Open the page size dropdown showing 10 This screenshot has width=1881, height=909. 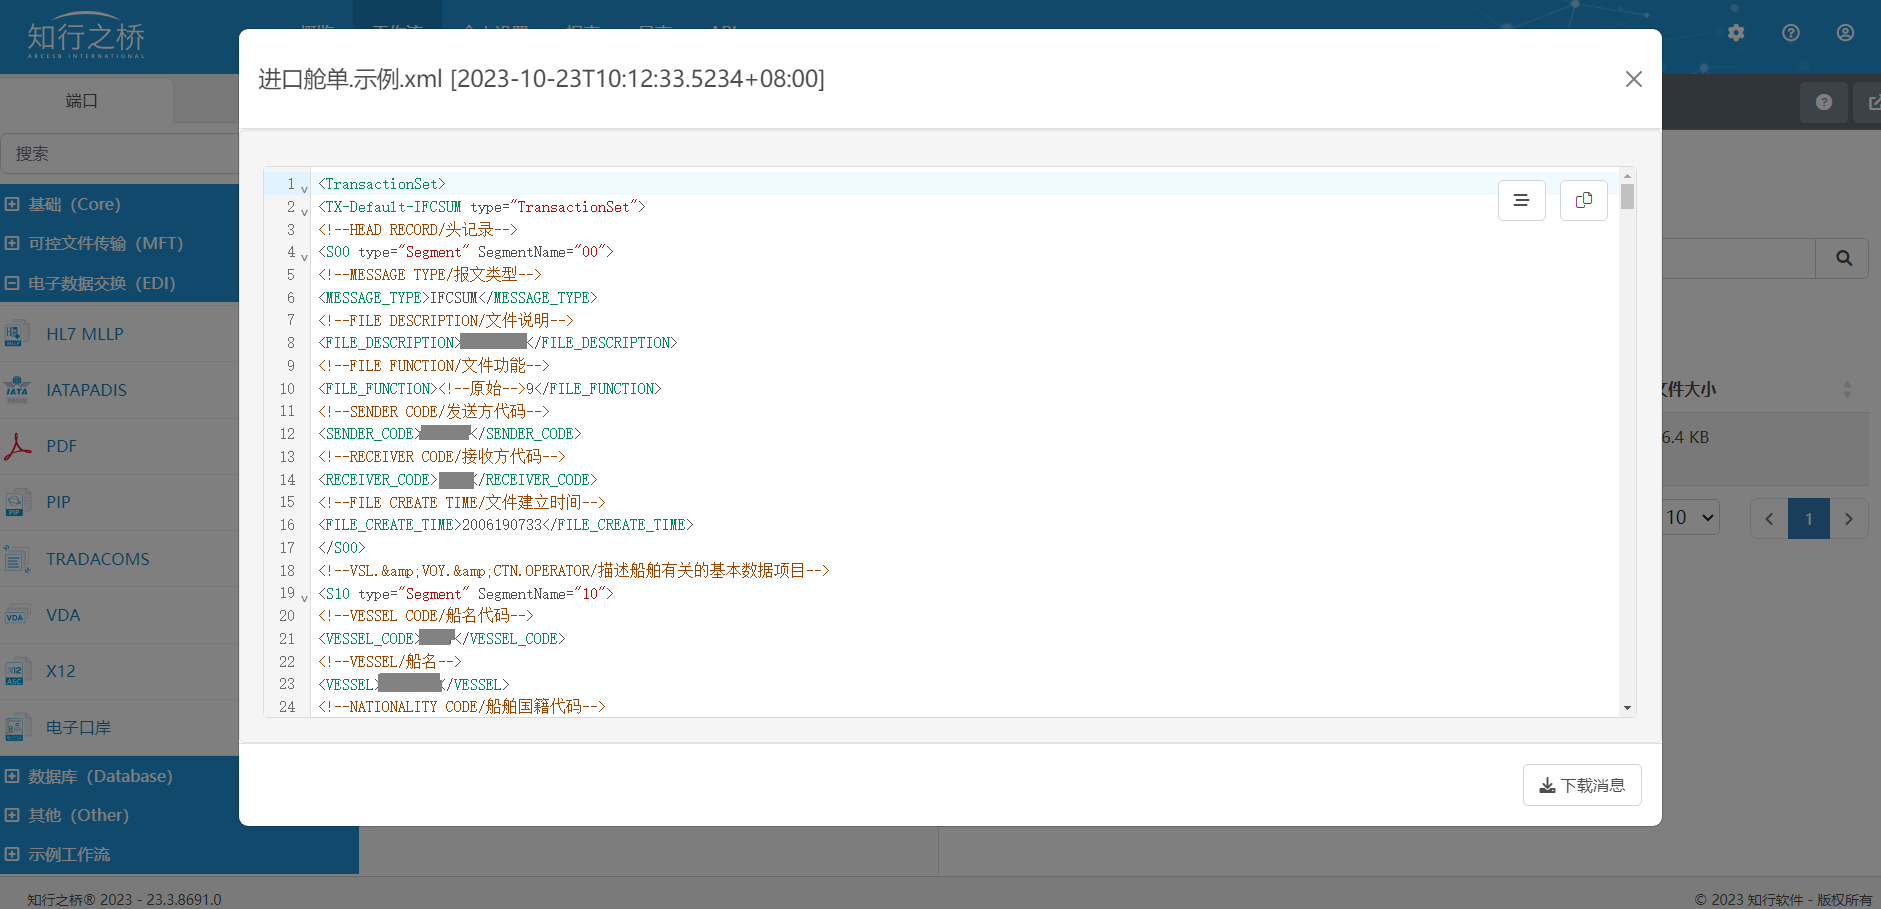click(x=1690, y=518)
